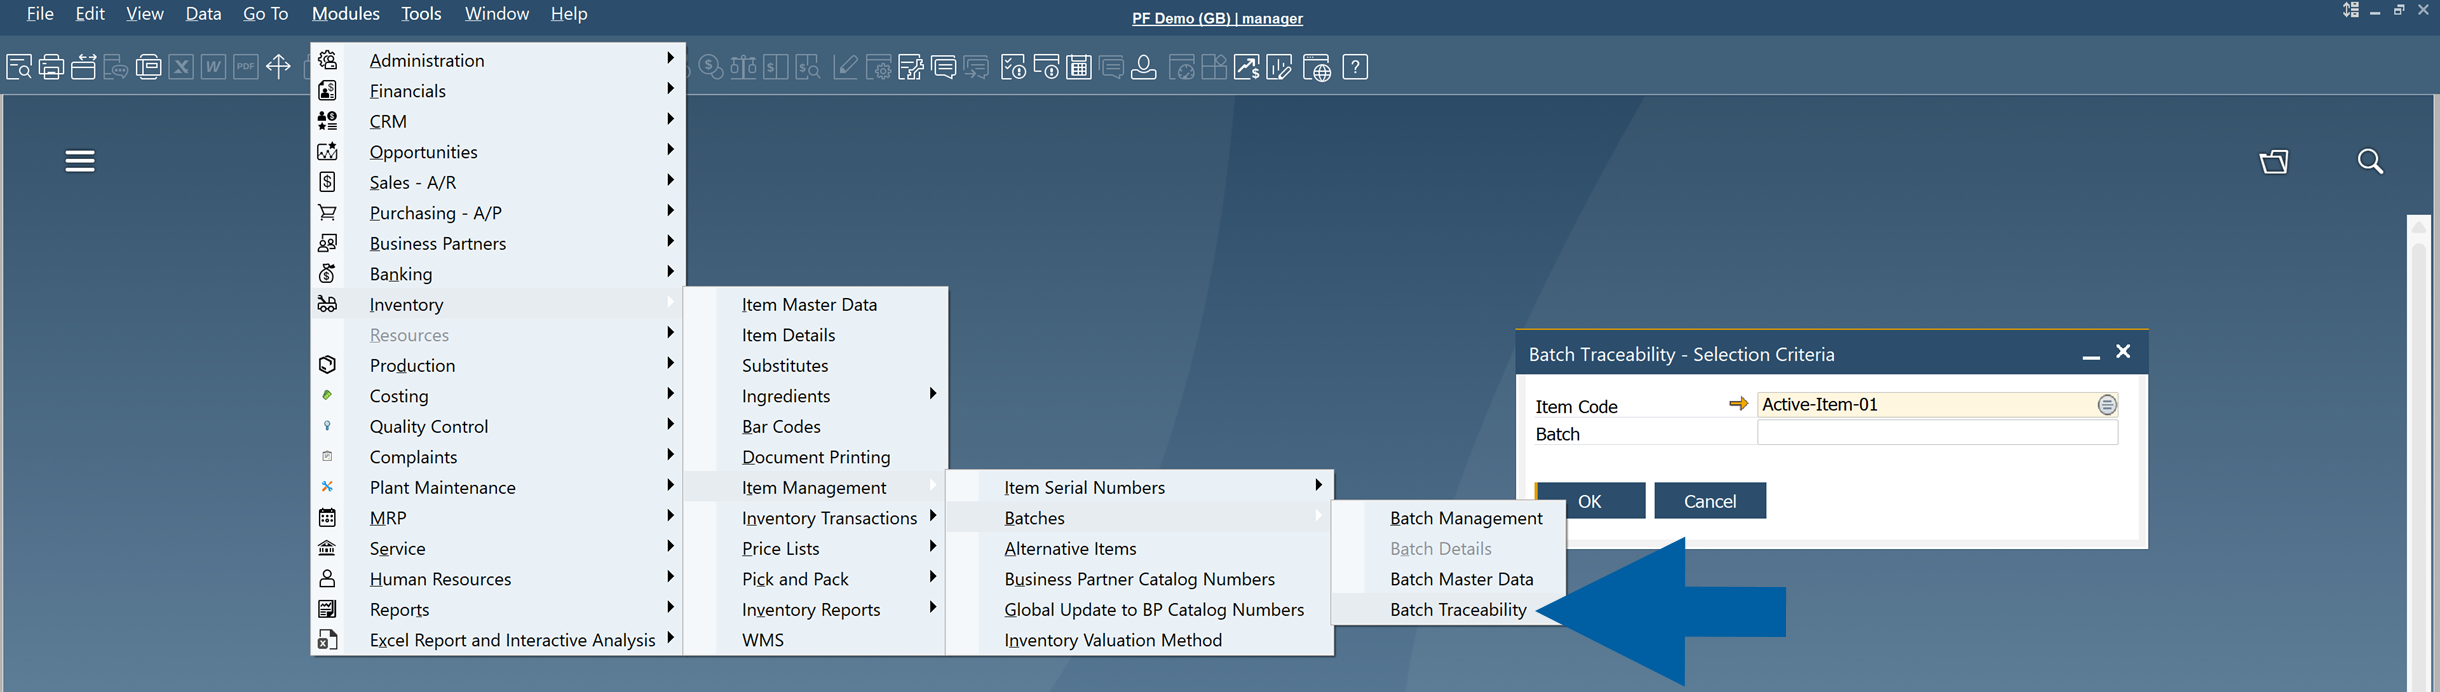Open the Modules menu in menu bar
This screenshot has height=692, width=2440.
(x=345, y=14)
